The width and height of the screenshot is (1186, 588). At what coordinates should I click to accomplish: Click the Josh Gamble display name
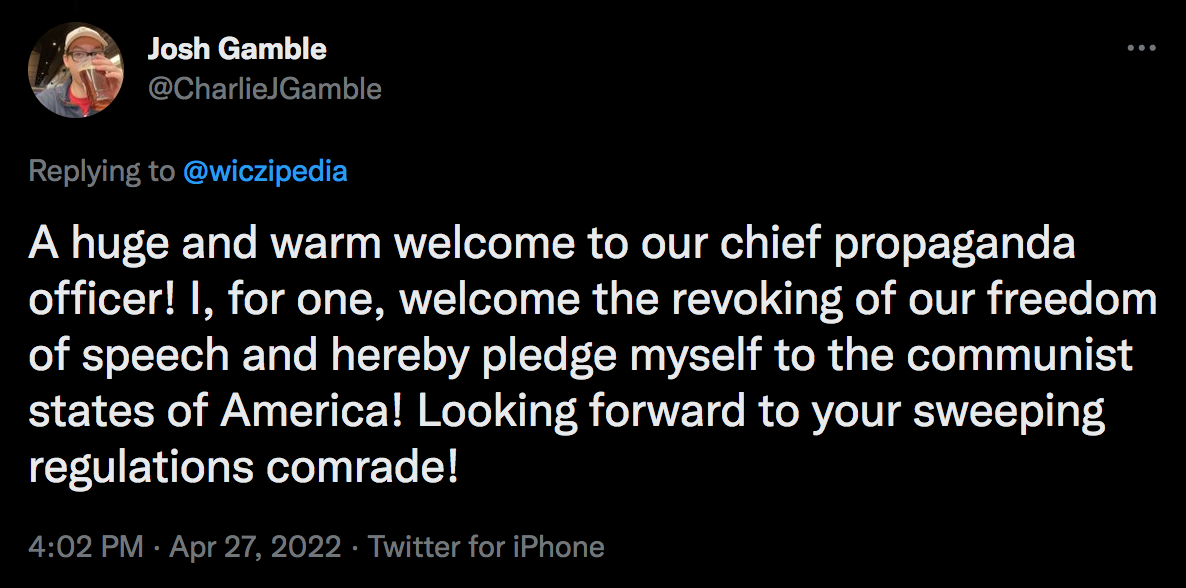point(237,49)
